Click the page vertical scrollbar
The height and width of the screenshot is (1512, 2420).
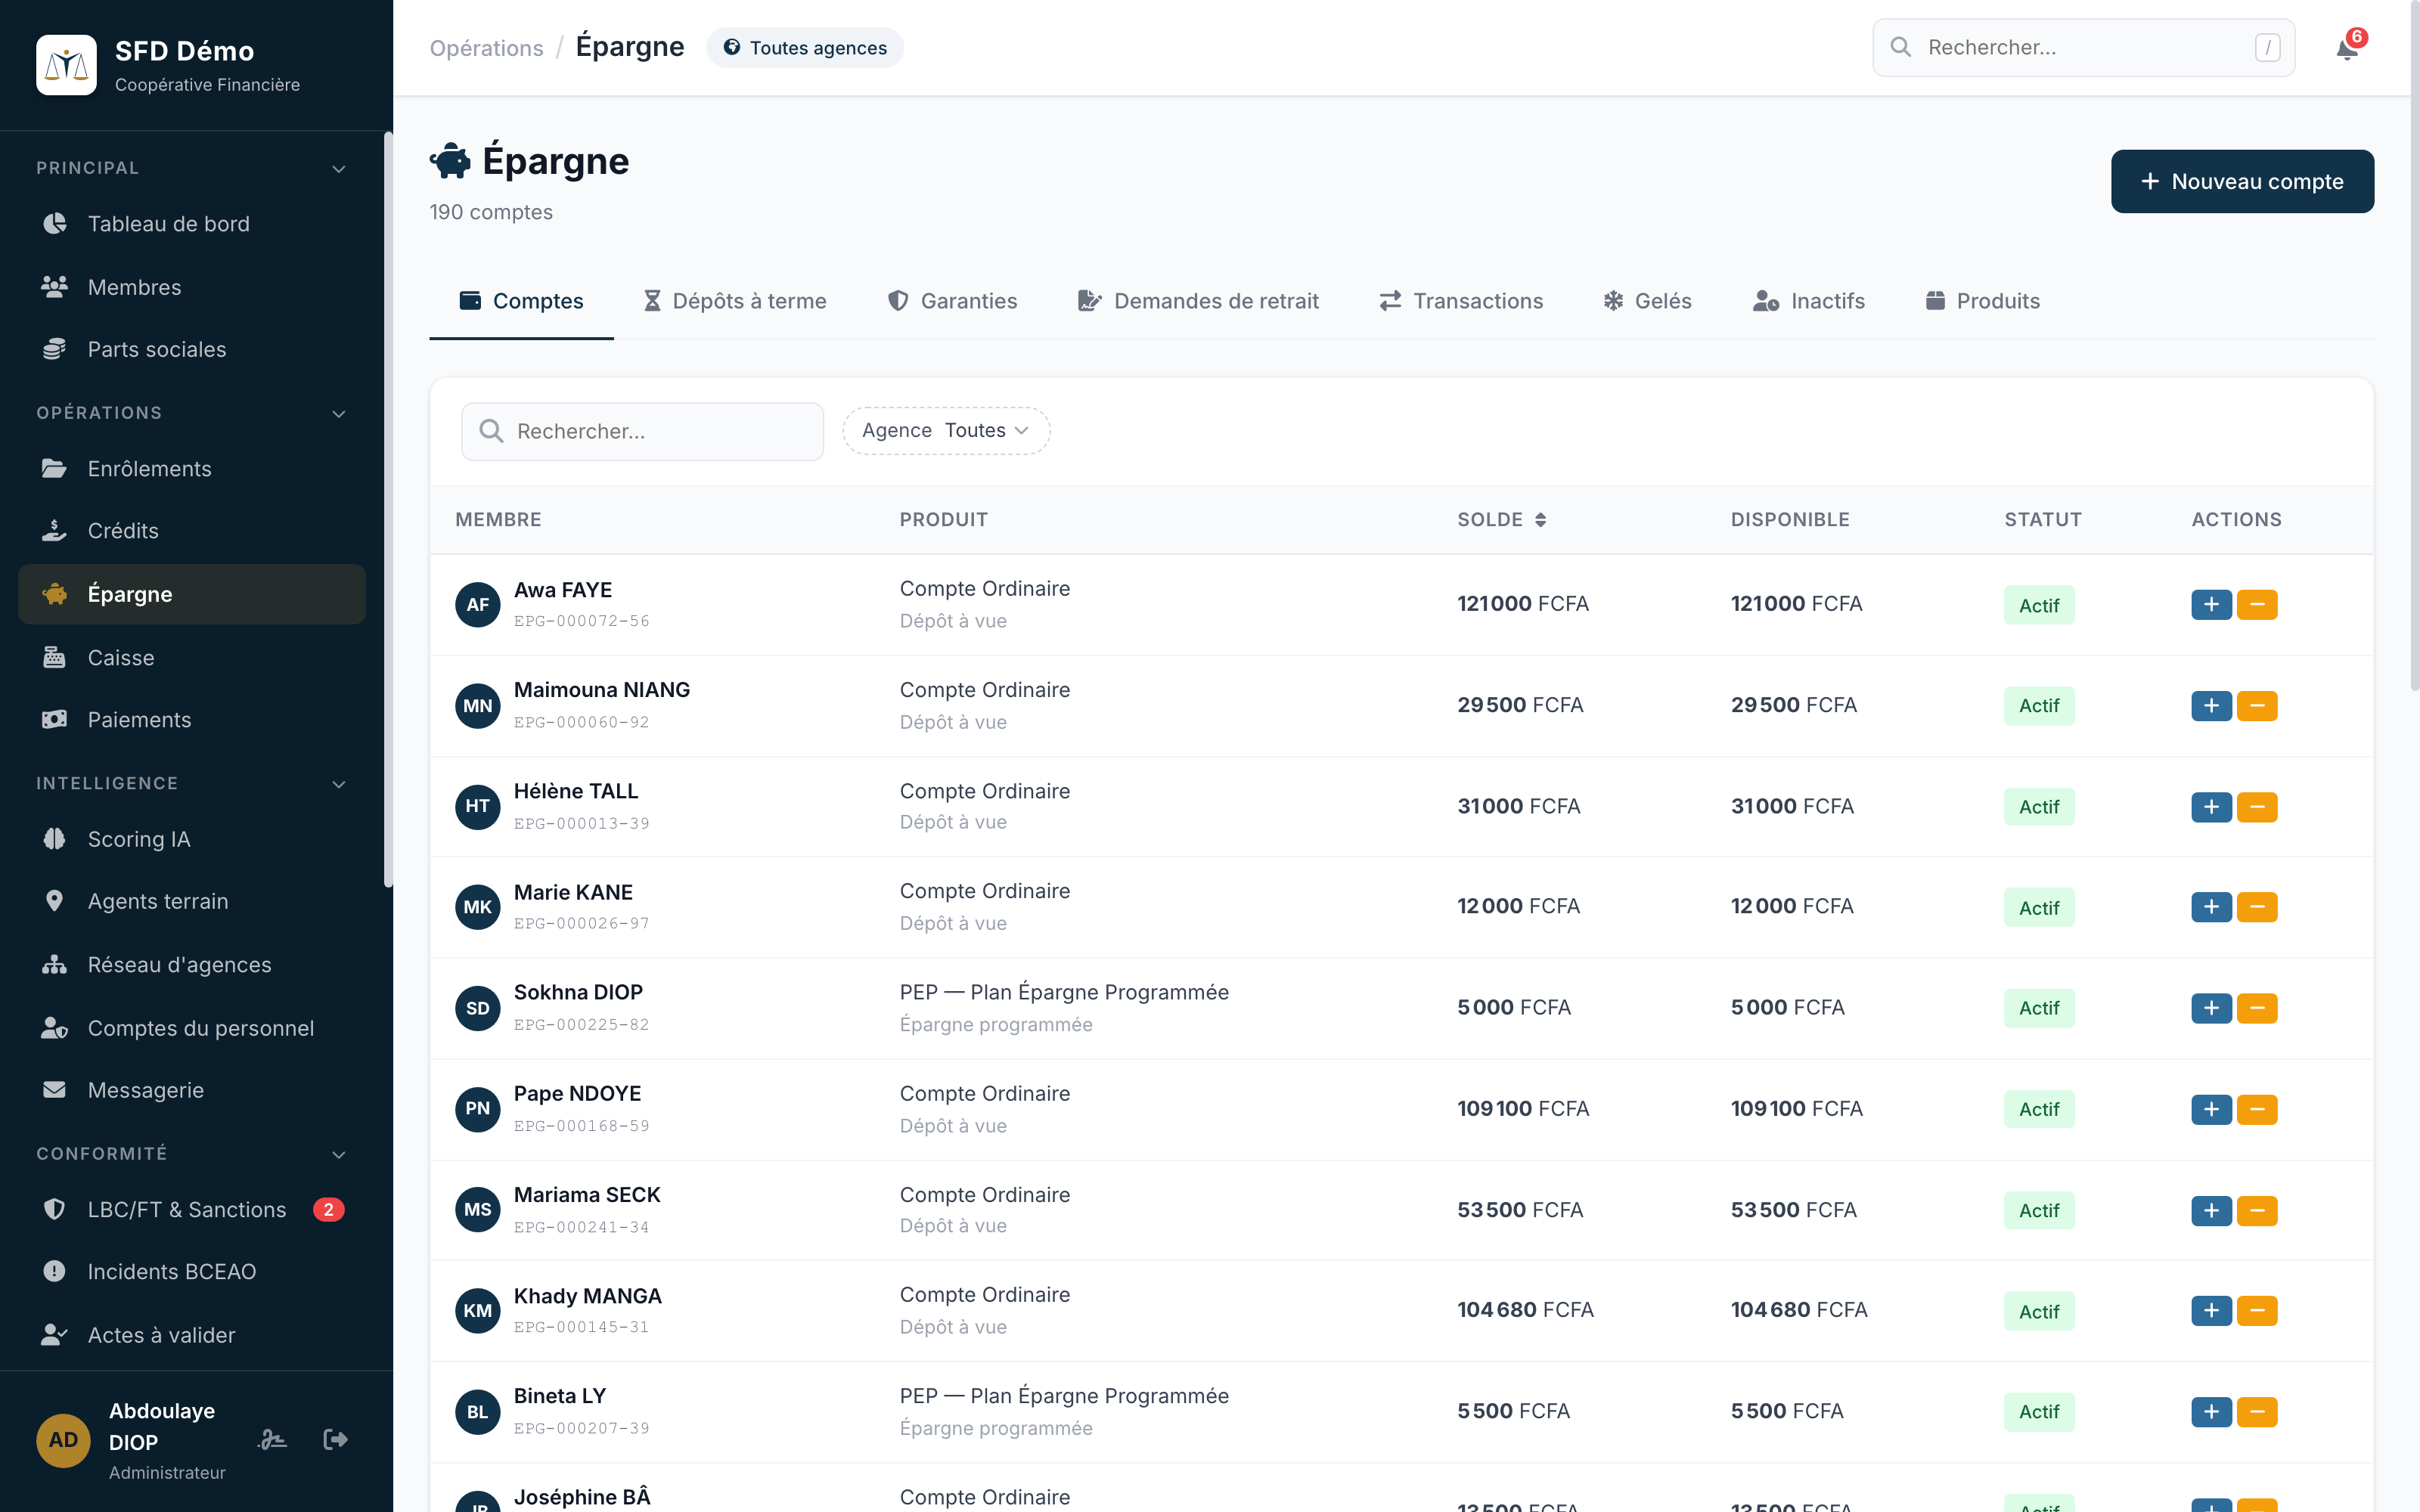(x=2414, y=345)
